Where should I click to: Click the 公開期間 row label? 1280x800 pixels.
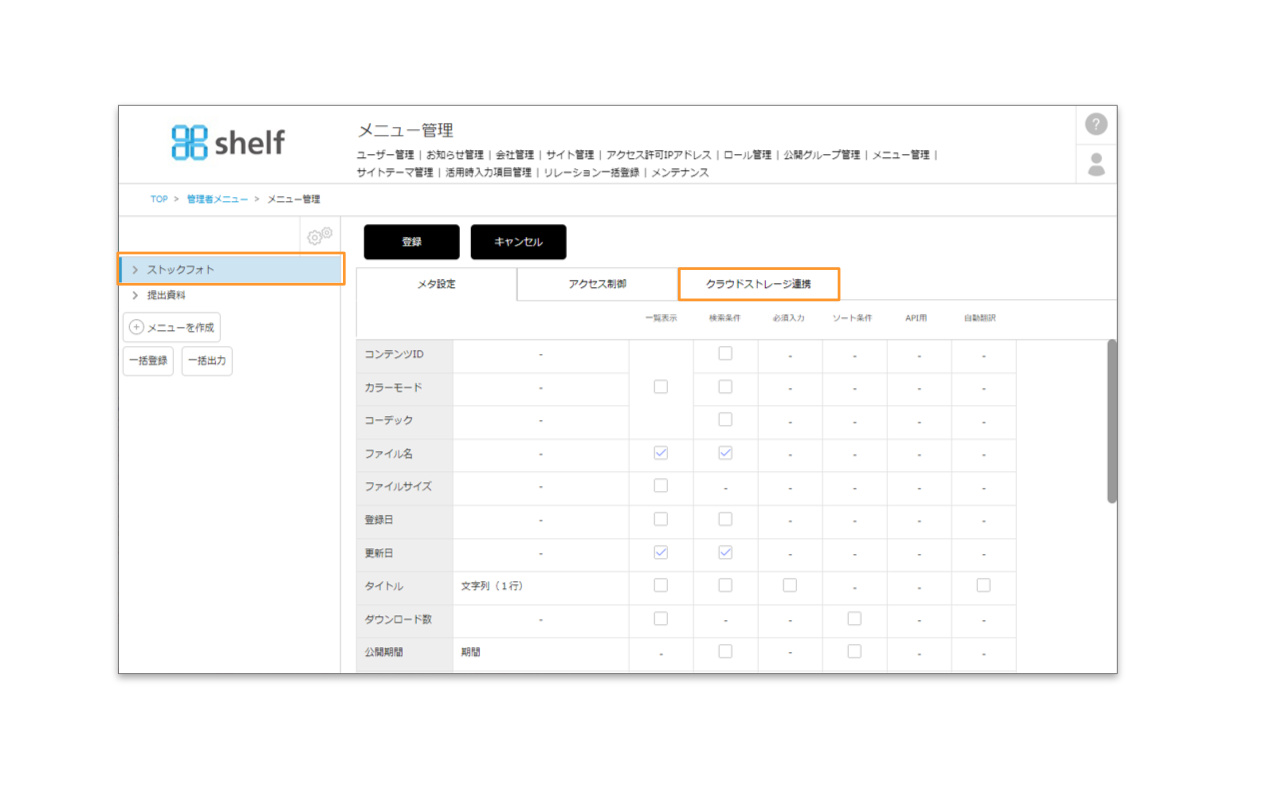pos(384,652)
